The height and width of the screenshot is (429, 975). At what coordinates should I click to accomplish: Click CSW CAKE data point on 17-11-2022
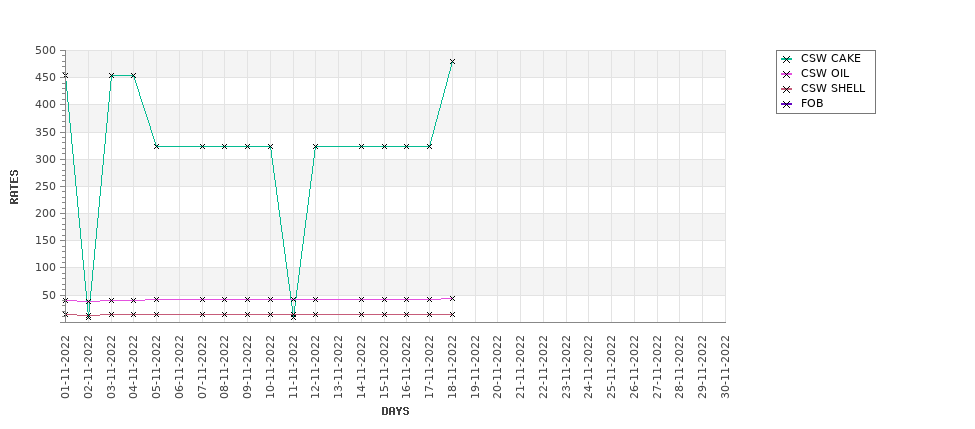(429, 146)
